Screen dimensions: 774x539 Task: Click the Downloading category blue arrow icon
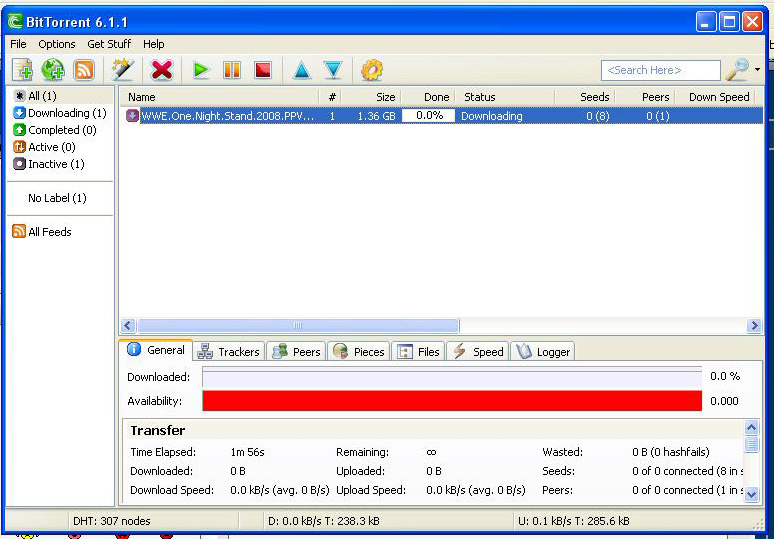(19, 113)
